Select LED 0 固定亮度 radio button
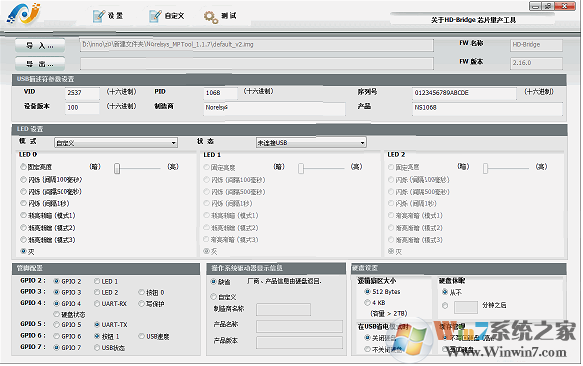 click(x=23, y=167)
